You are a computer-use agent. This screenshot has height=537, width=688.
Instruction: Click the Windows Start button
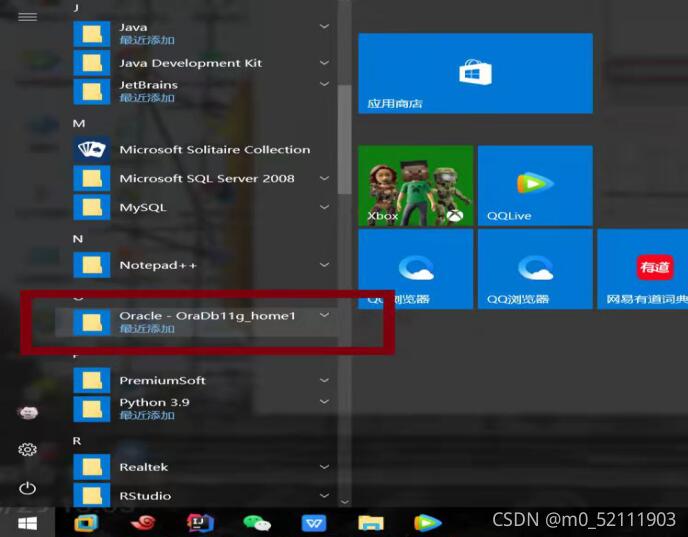[27, 522]
